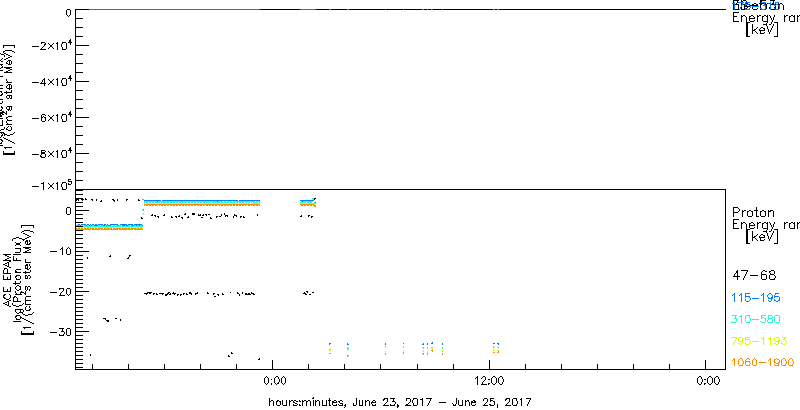Click the Proton legend heading
The width and height of the screenshot is (800, 410).
point(754,212)
